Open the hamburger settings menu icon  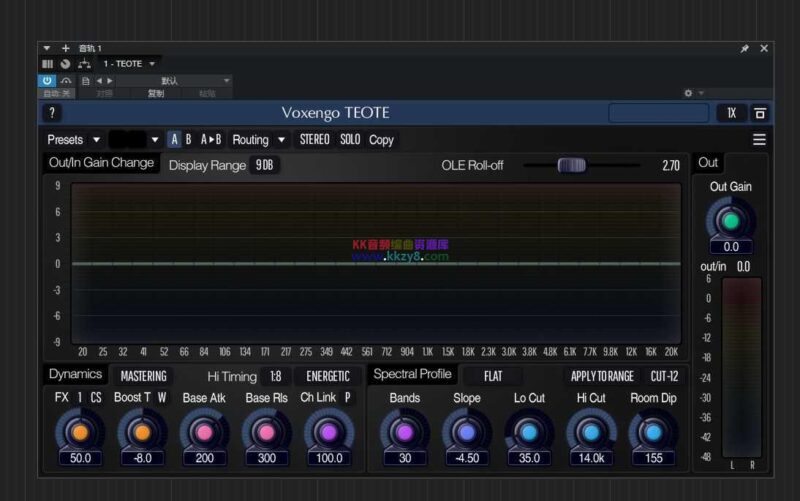pos(759,140)
